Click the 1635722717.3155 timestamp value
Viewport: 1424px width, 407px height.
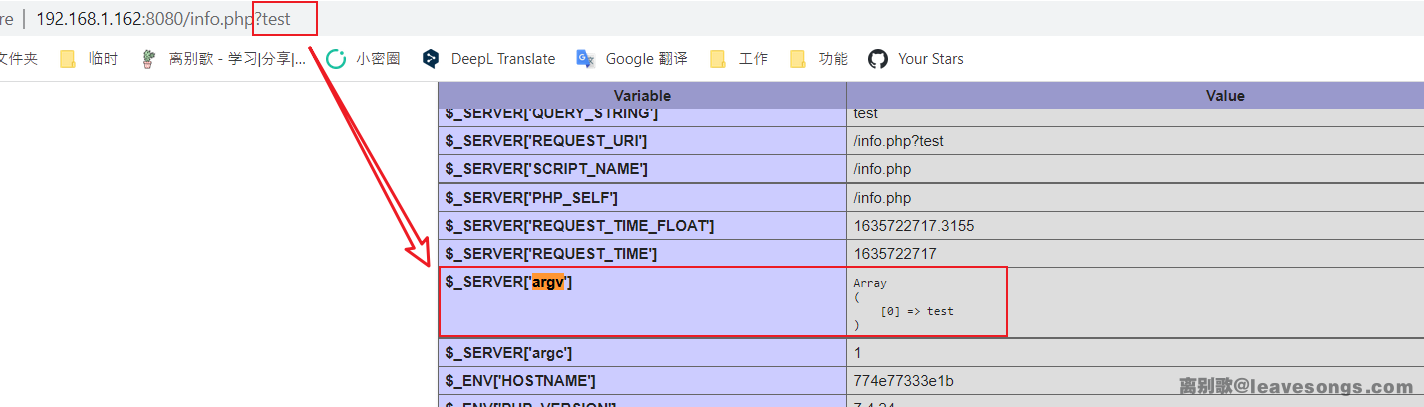pos(913,226)
